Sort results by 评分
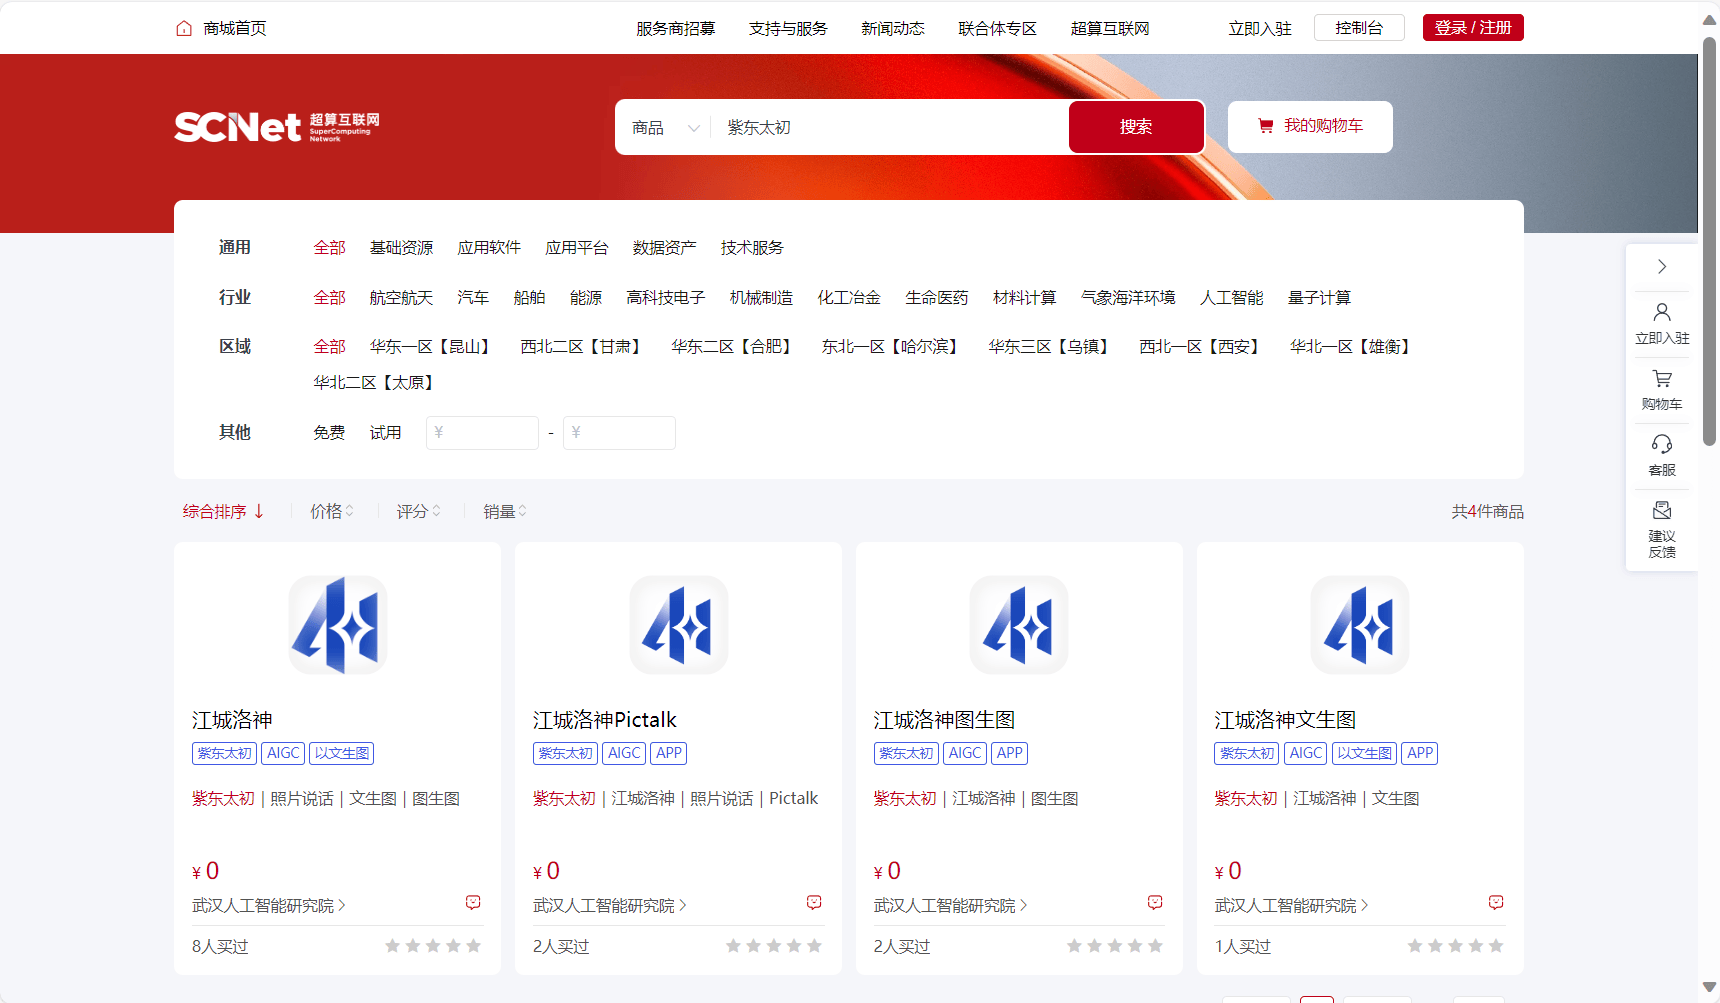 [x=418, y=512]
